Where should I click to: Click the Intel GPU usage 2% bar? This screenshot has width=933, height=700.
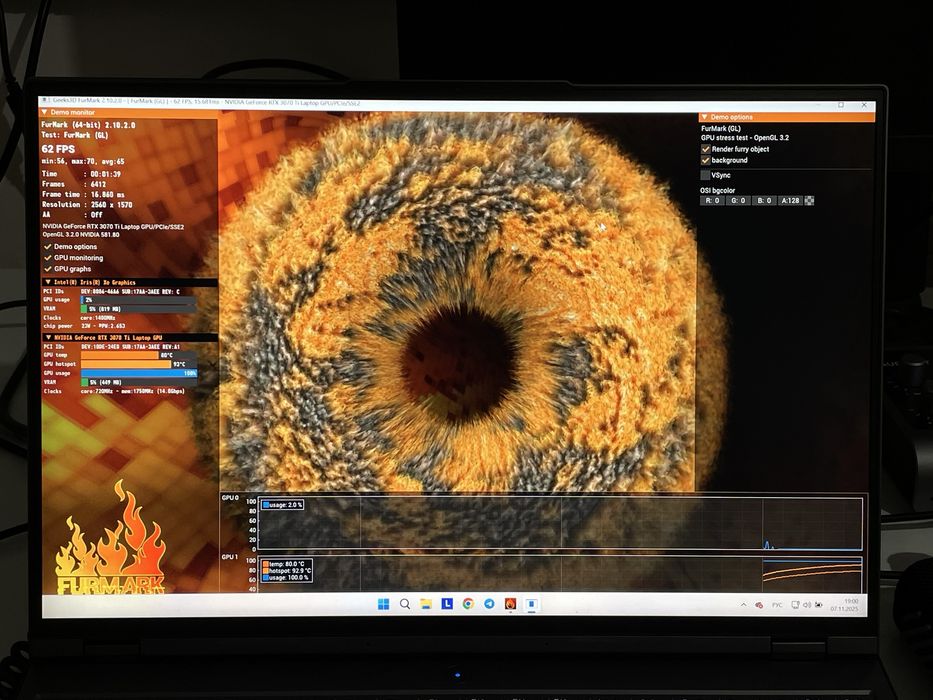point(139,300)
